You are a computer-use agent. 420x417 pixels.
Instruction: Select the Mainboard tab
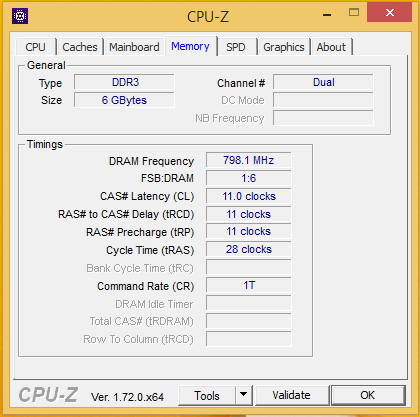[x=134, y=47]
